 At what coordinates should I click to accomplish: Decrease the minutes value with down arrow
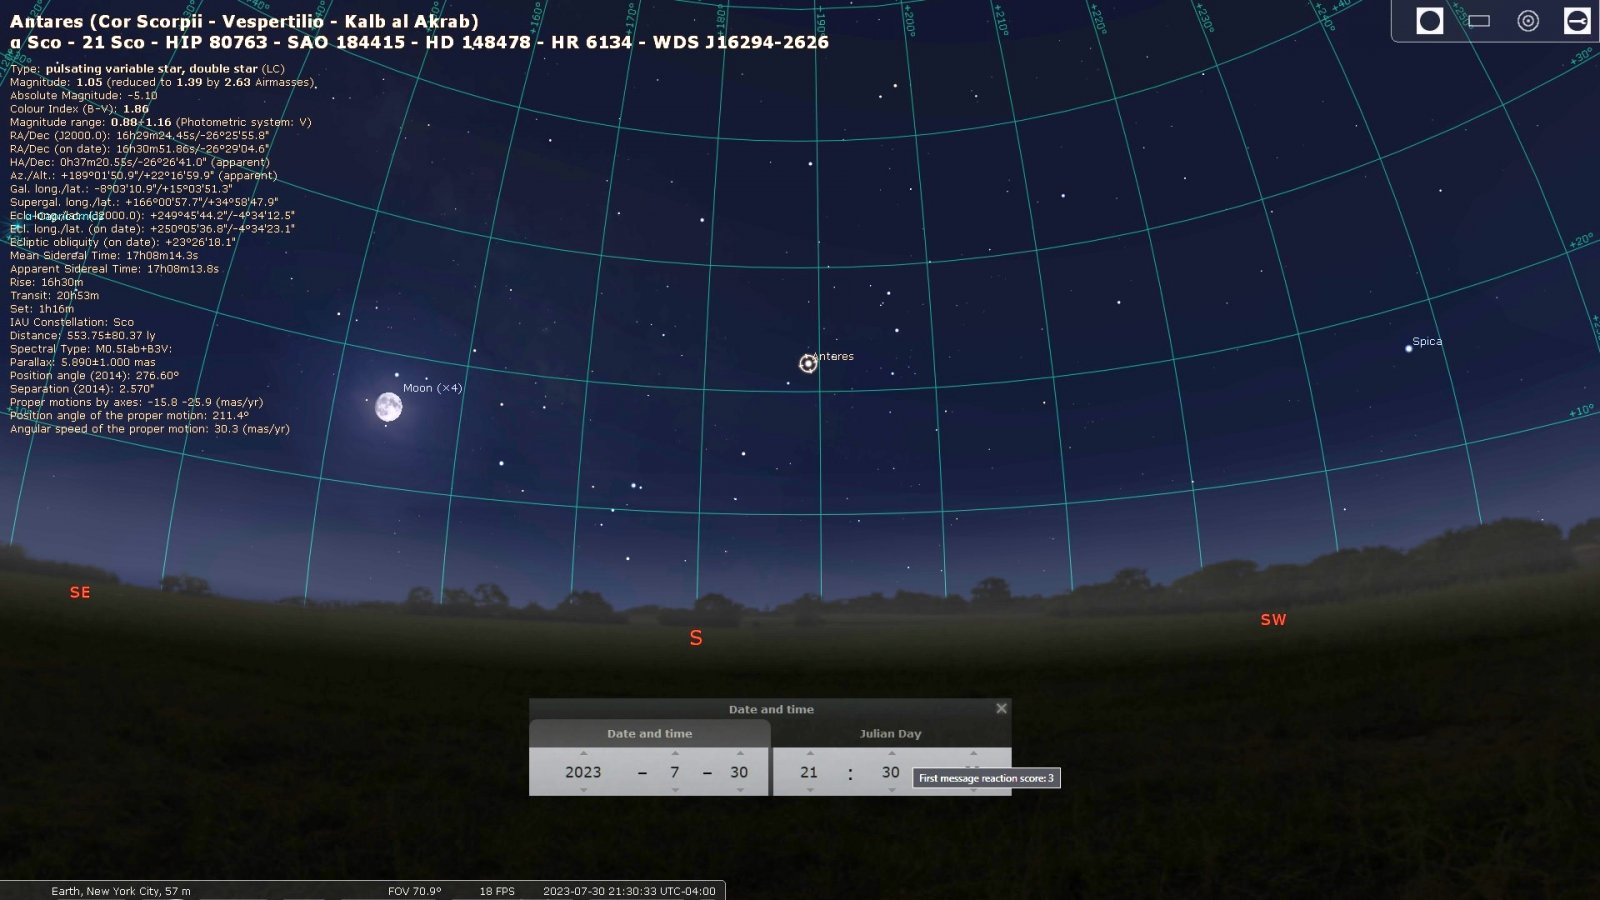tap(890, 790)
